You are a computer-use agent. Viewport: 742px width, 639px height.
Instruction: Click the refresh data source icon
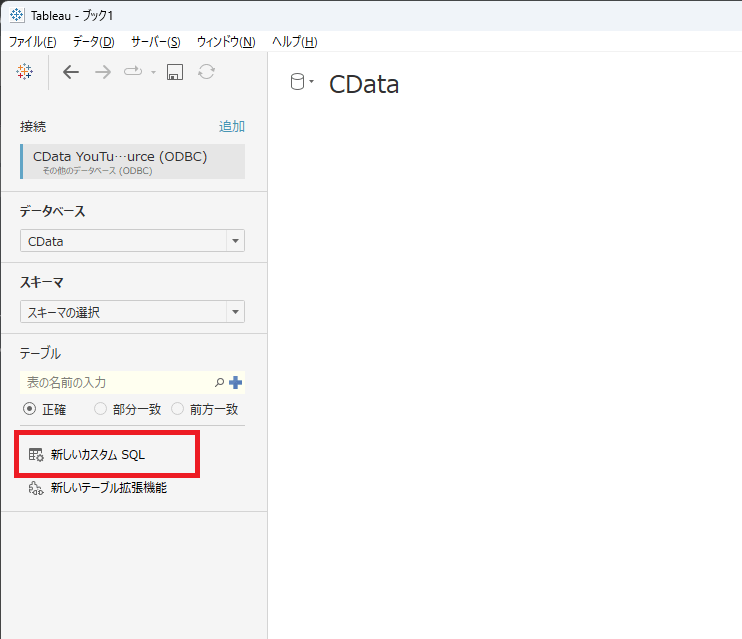[206, 72]
